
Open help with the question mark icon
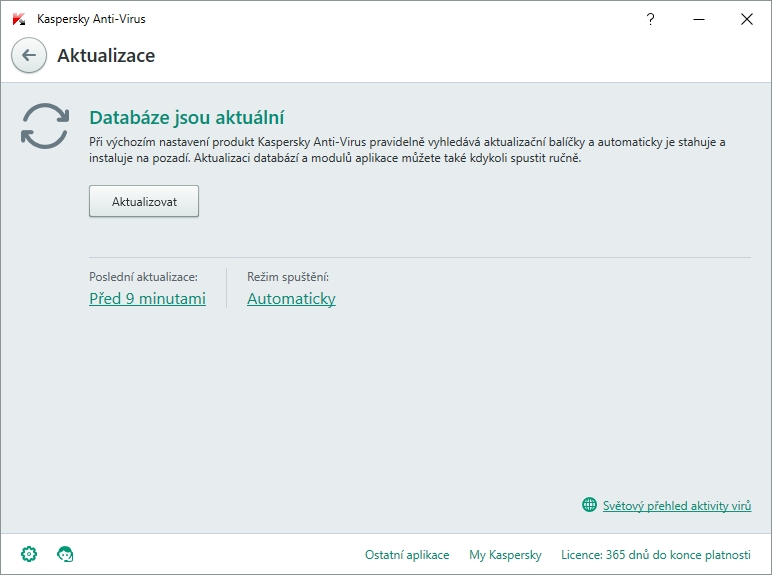tap(650, 19)
